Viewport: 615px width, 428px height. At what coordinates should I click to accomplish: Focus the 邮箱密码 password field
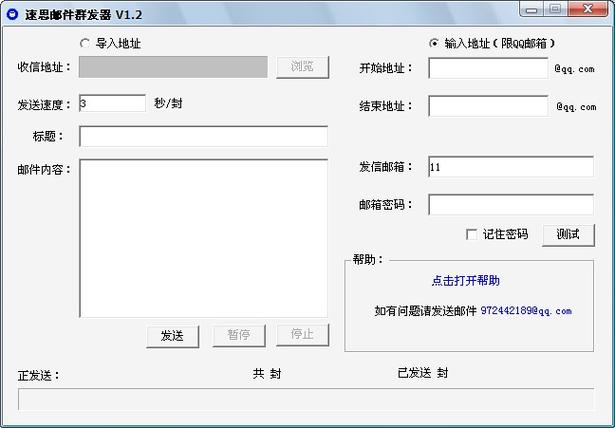point(511,204)
